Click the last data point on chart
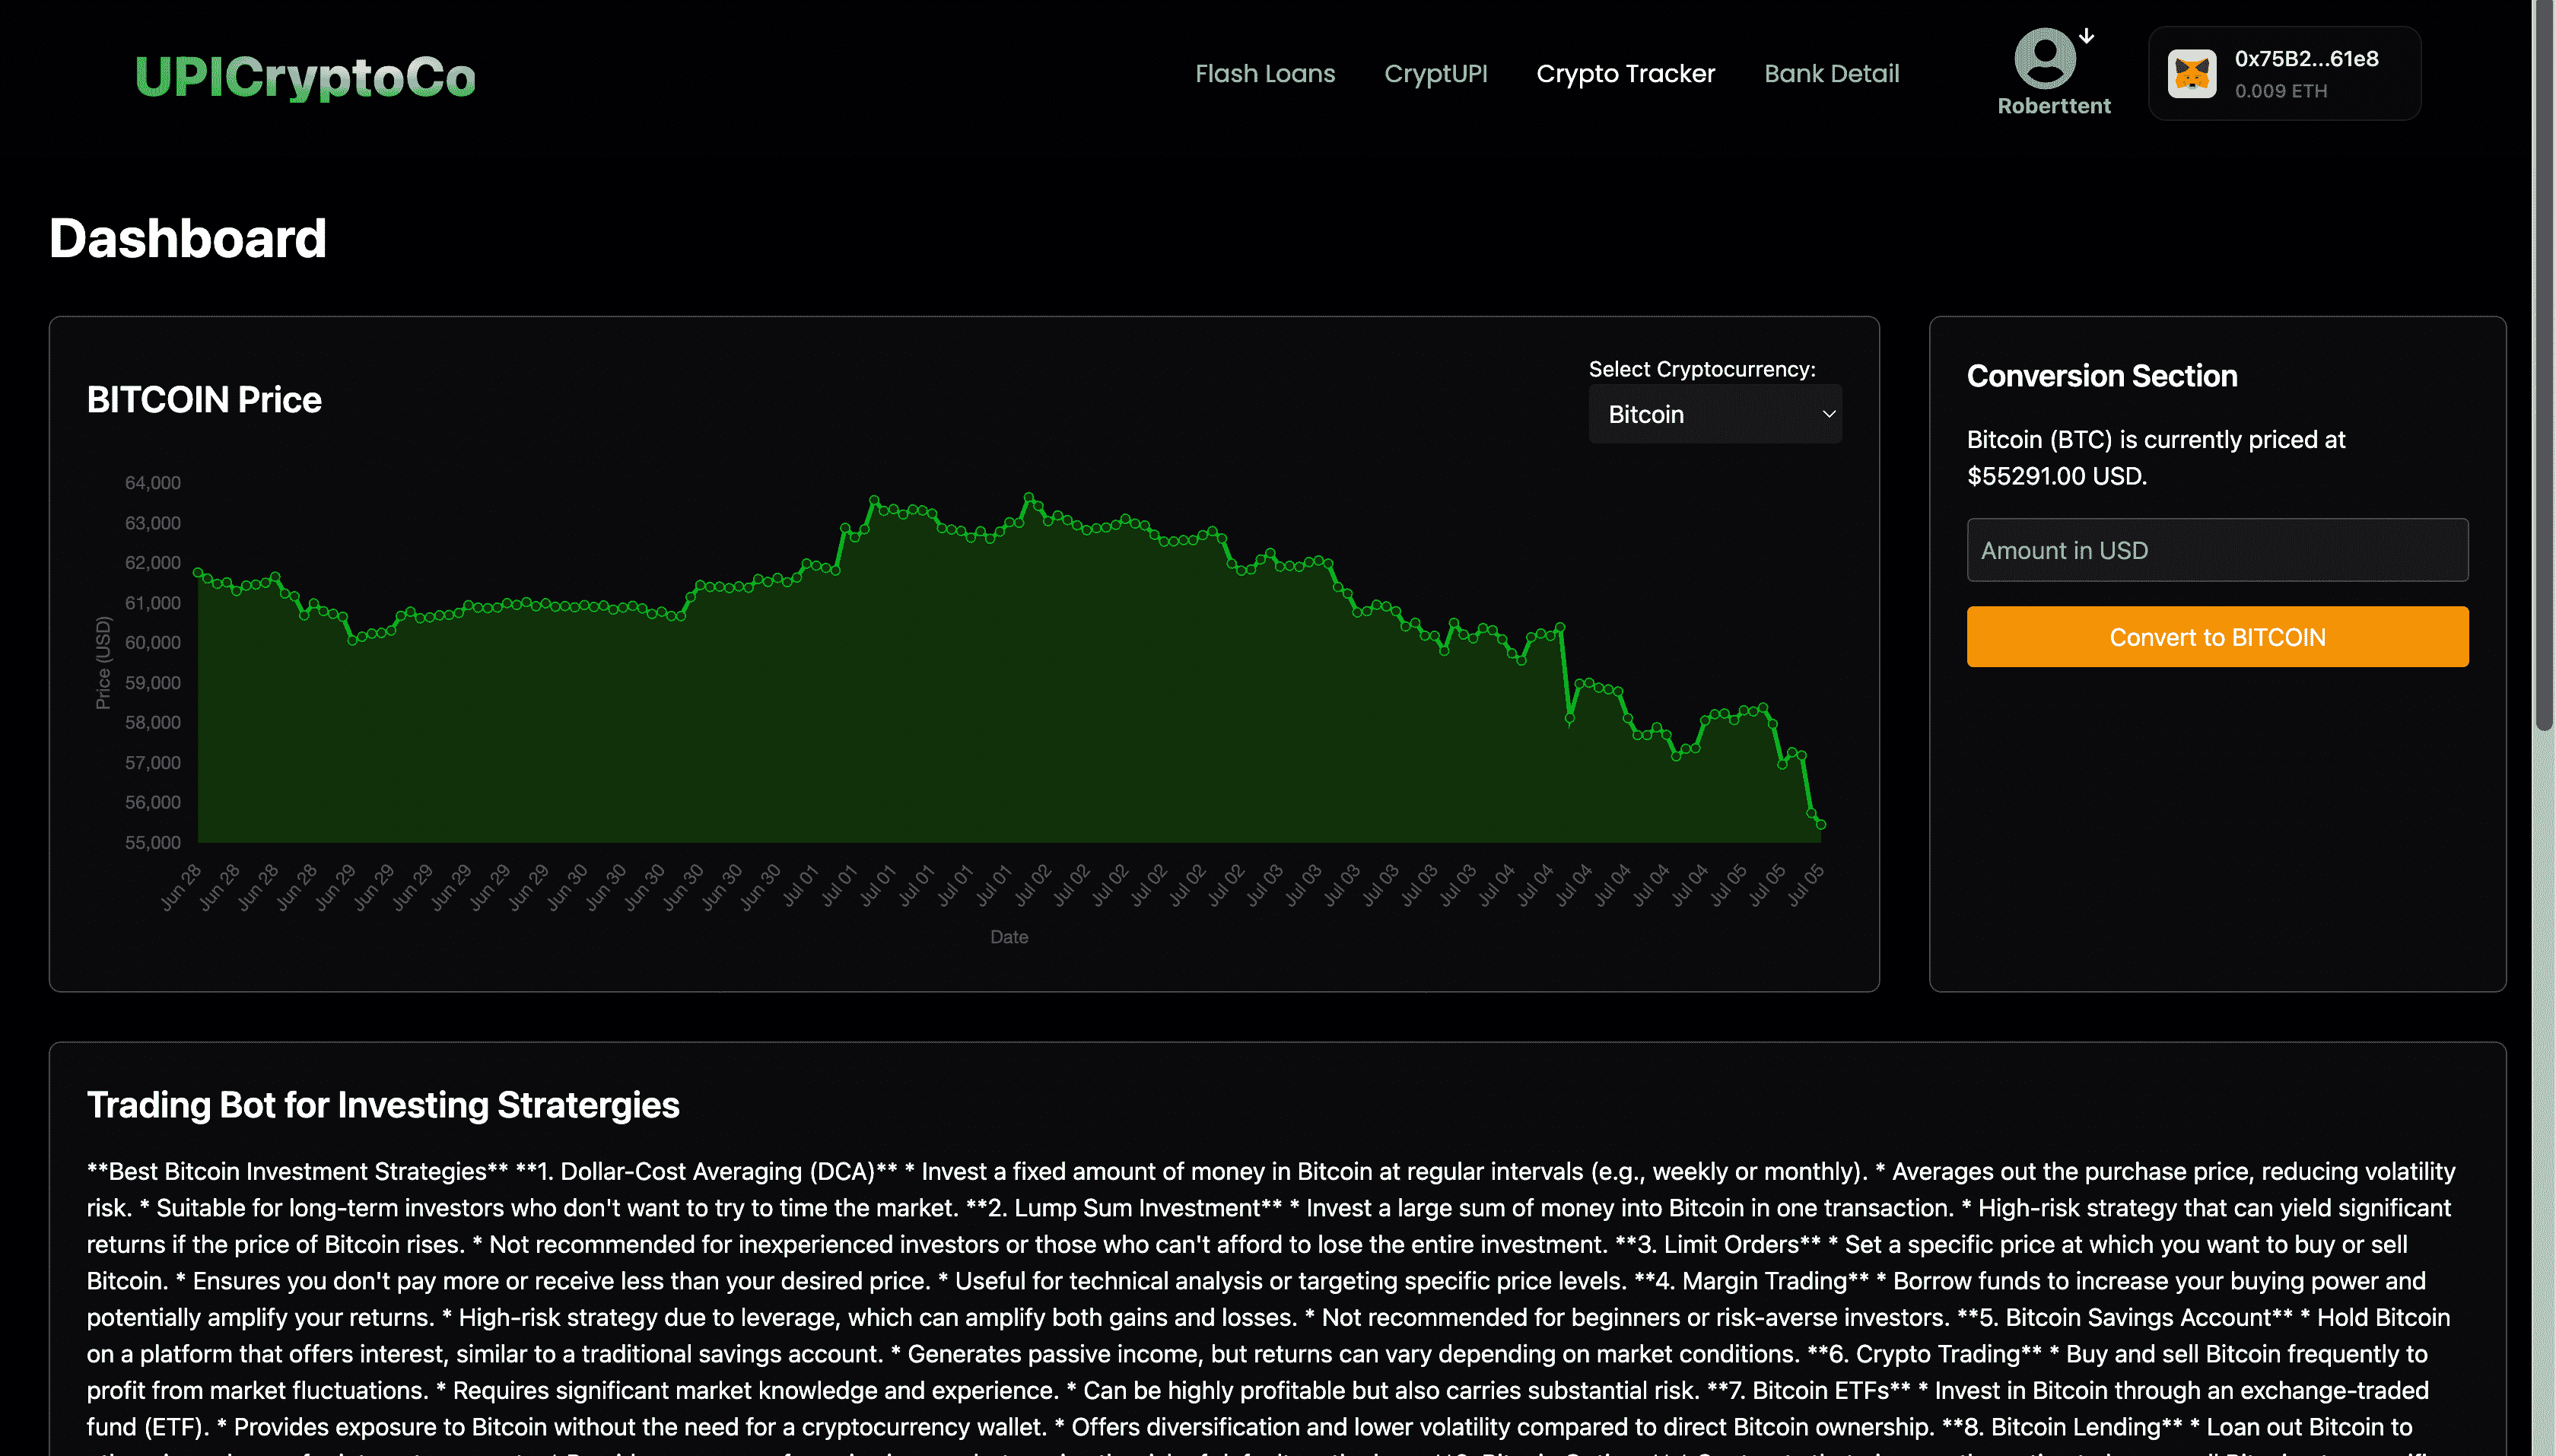This screenshot has width=2556, height=1456. coord(1821,825)
